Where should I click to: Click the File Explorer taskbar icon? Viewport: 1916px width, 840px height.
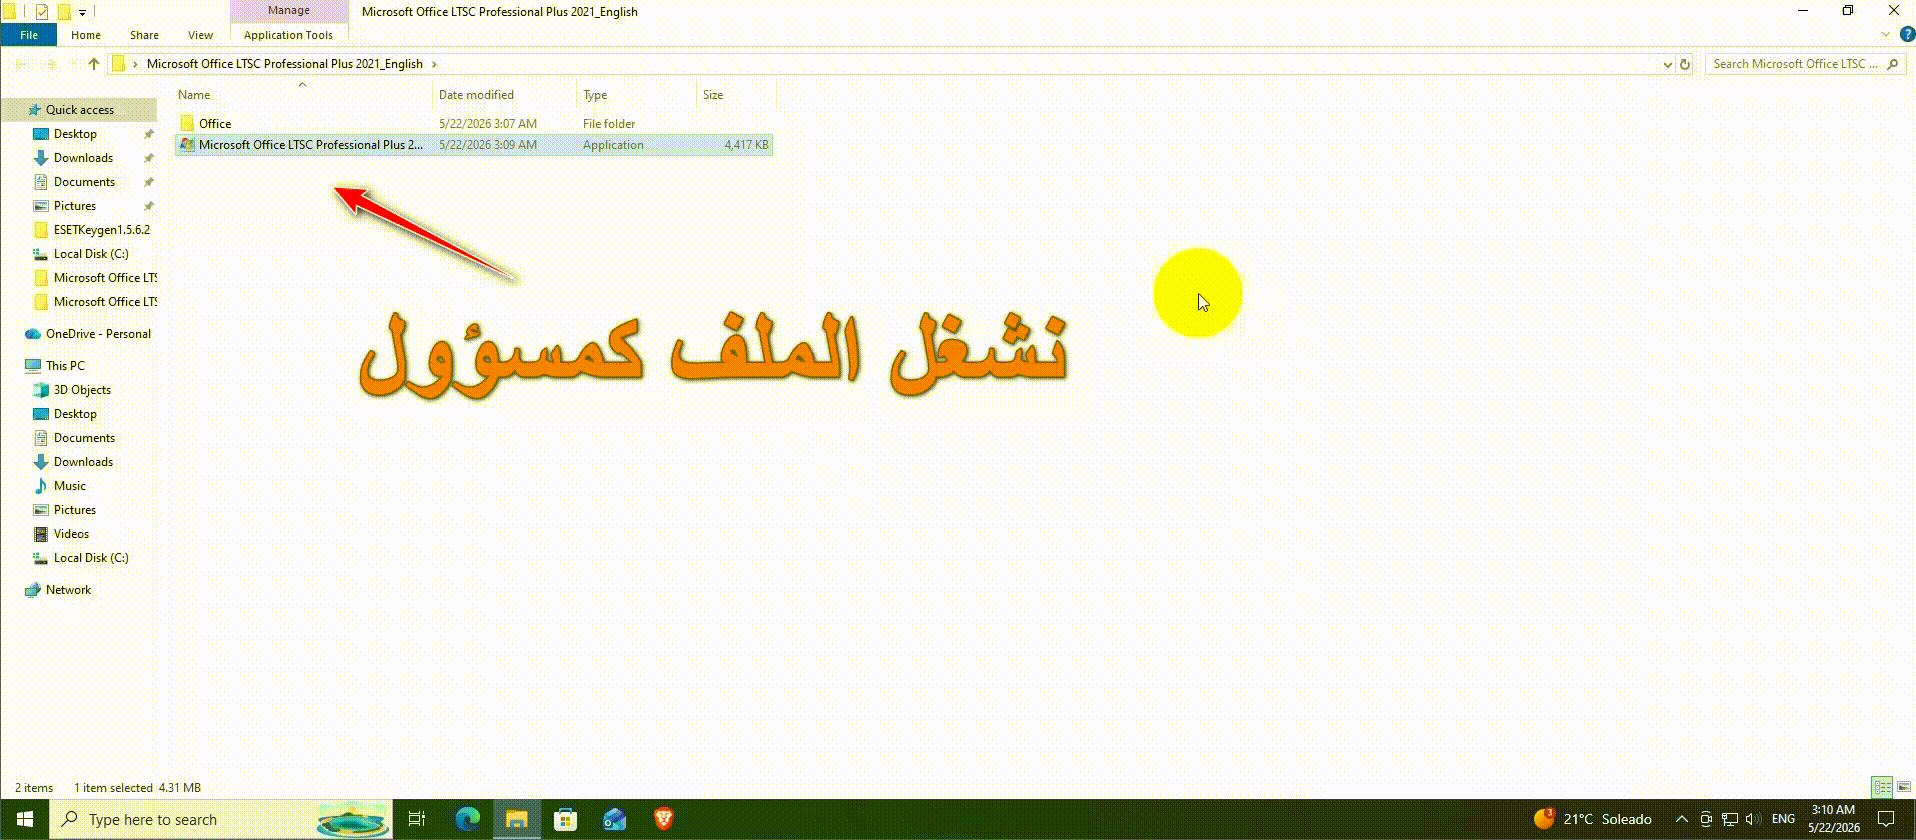pos(516,819)
